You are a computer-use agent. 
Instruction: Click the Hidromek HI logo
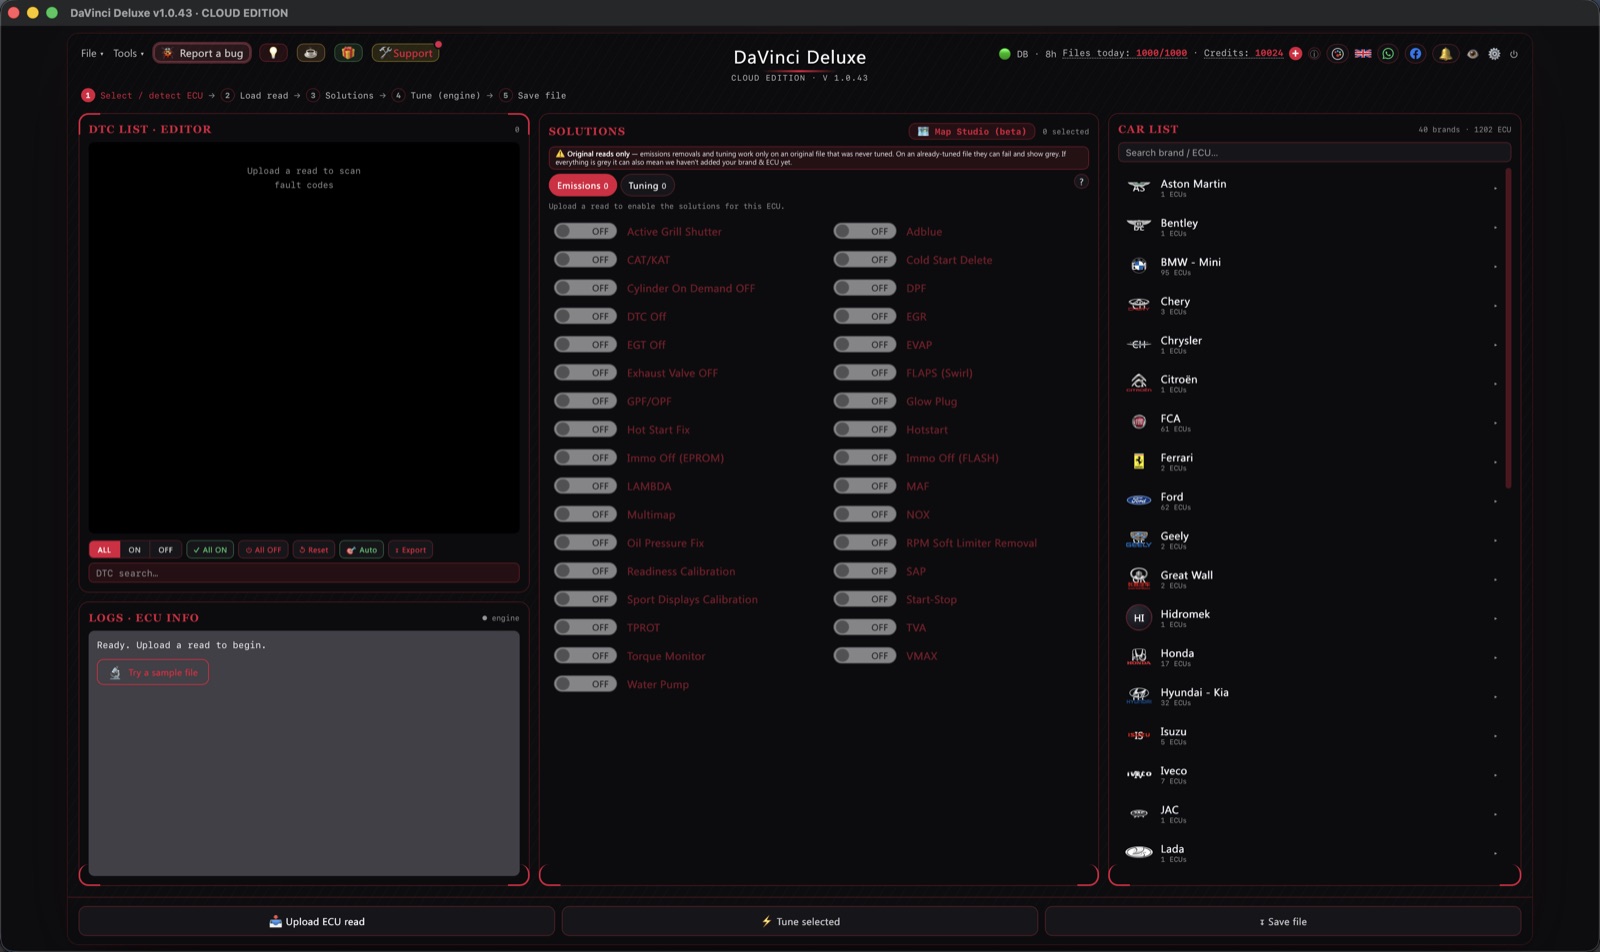click(x=1138, y=617)
